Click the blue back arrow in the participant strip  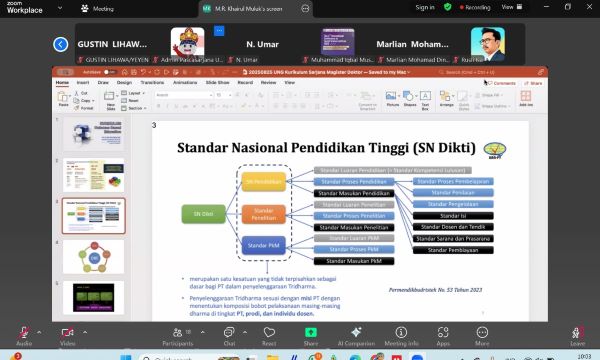(x=60, y=44)
